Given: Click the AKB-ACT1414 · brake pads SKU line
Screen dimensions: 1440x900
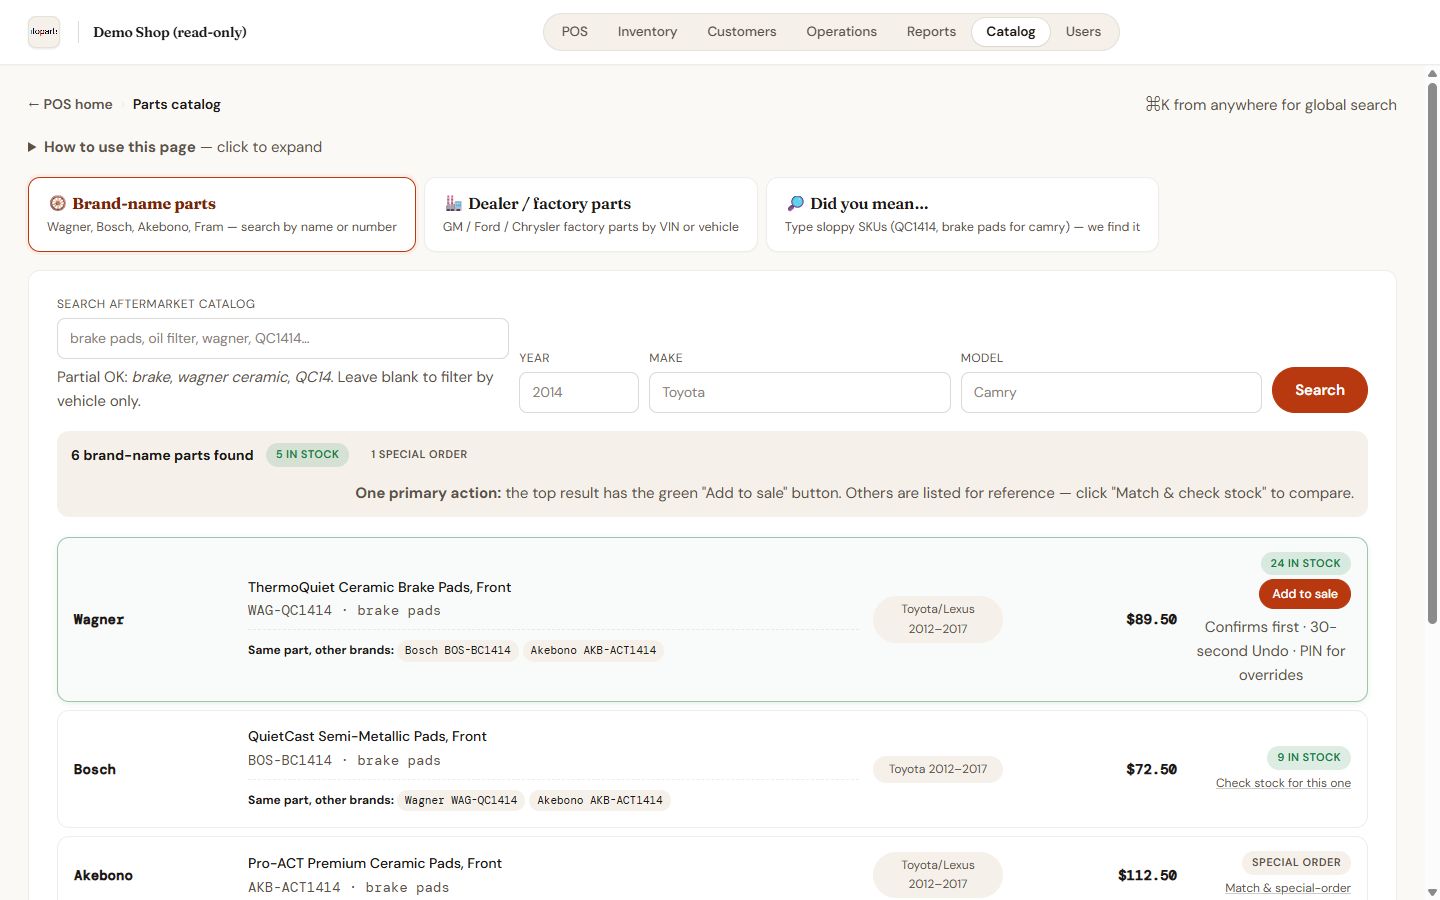Looking at the screenshot, I should coord(348,888).
